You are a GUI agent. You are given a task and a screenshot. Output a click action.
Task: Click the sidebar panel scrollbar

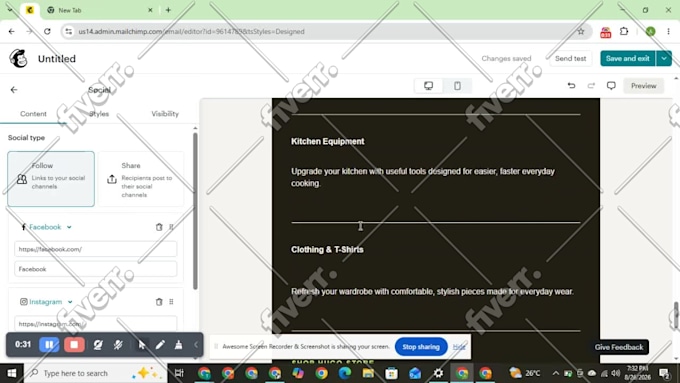coord(195,211)
